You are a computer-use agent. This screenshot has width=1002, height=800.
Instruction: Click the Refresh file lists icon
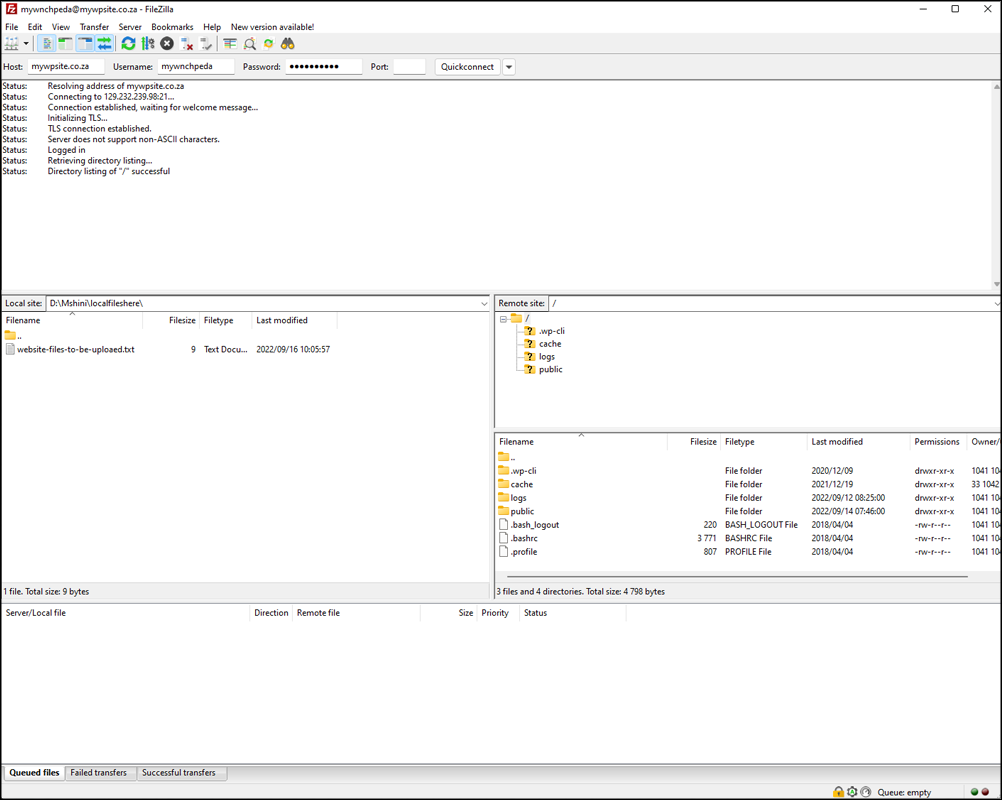tap(128, 44)
